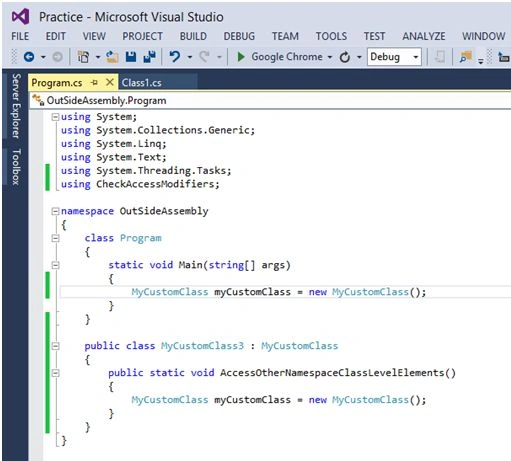Open the toolbar overflow options arrow

point(481,60)
